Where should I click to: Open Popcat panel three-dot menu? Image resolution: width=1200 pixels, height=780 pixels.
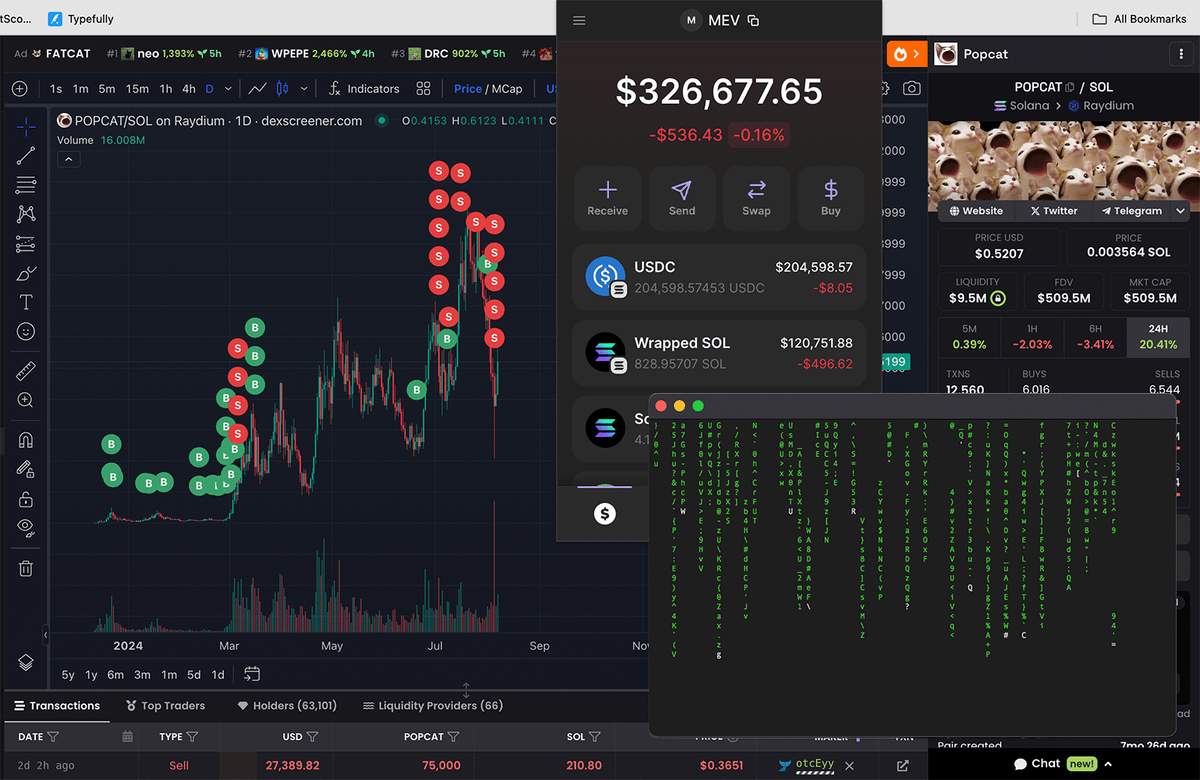pos(1181,54)
